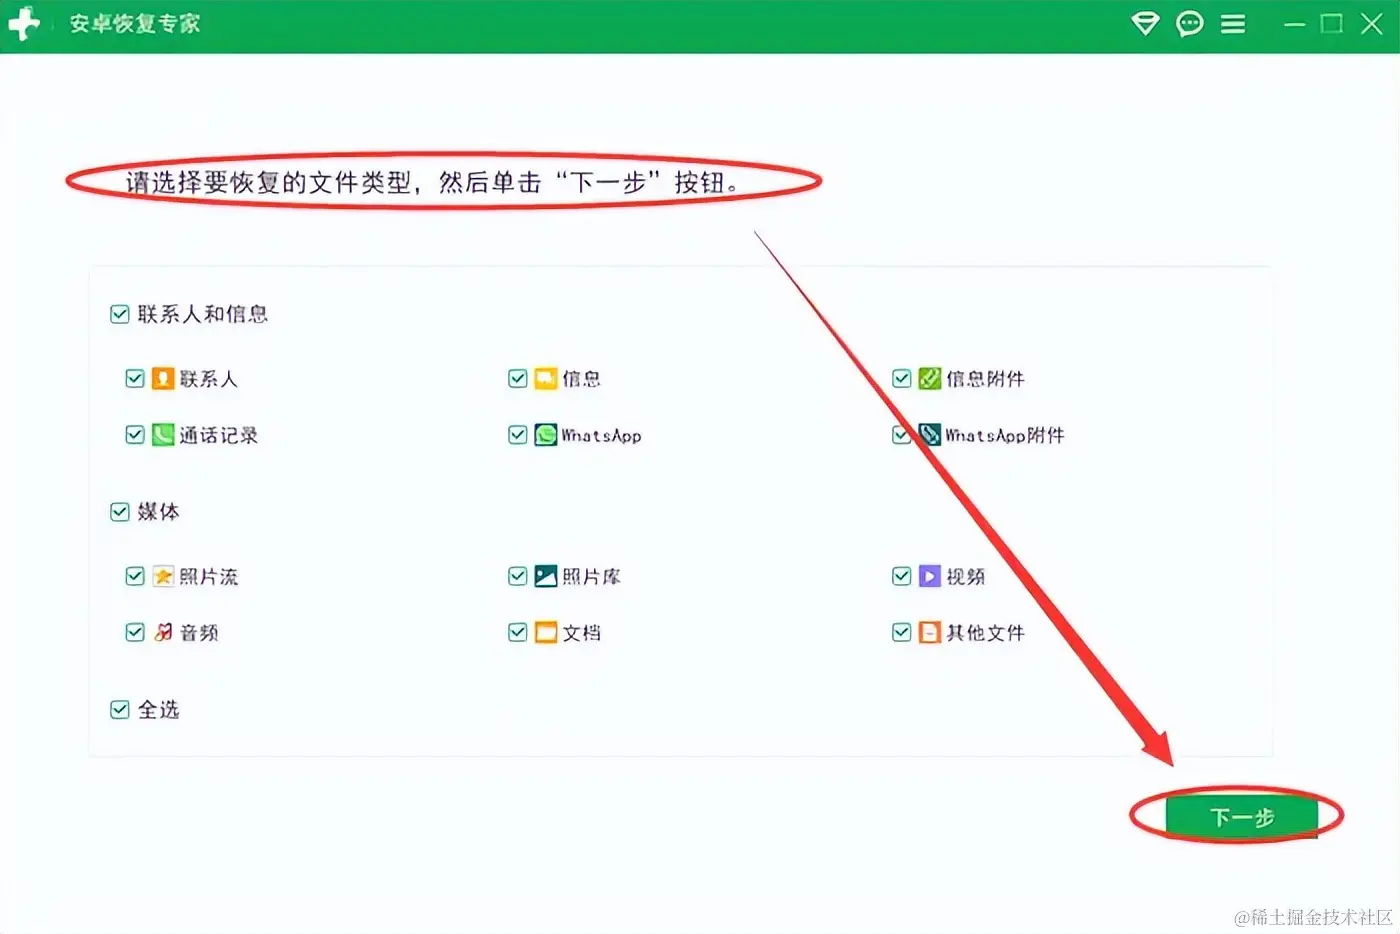Viewport: 1400px width, 934px height.
Task: Toggle the 媒体 group checkbox
Action: coord(120,512)
